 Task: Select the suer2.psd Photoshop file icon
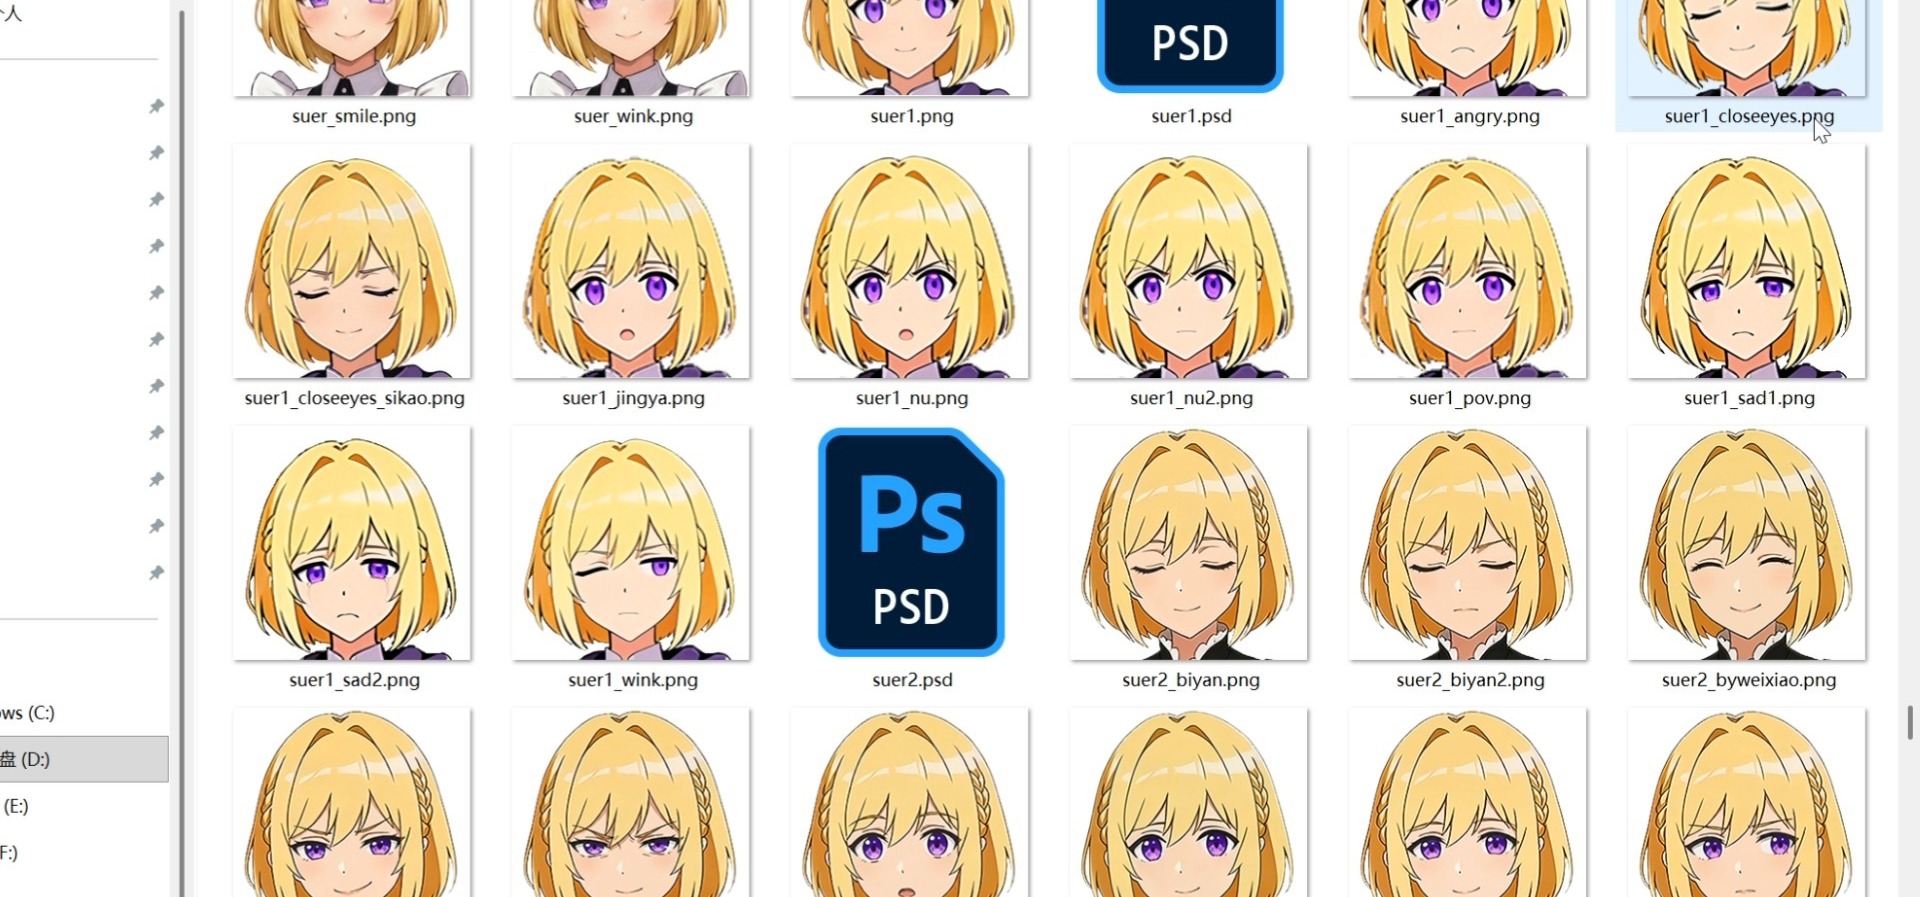(x=911, y=542)
